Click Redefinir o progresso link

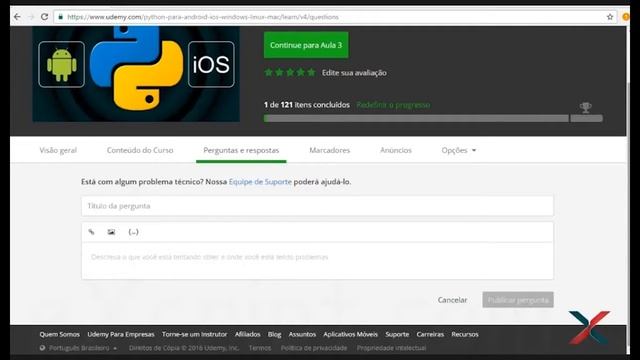393,105
